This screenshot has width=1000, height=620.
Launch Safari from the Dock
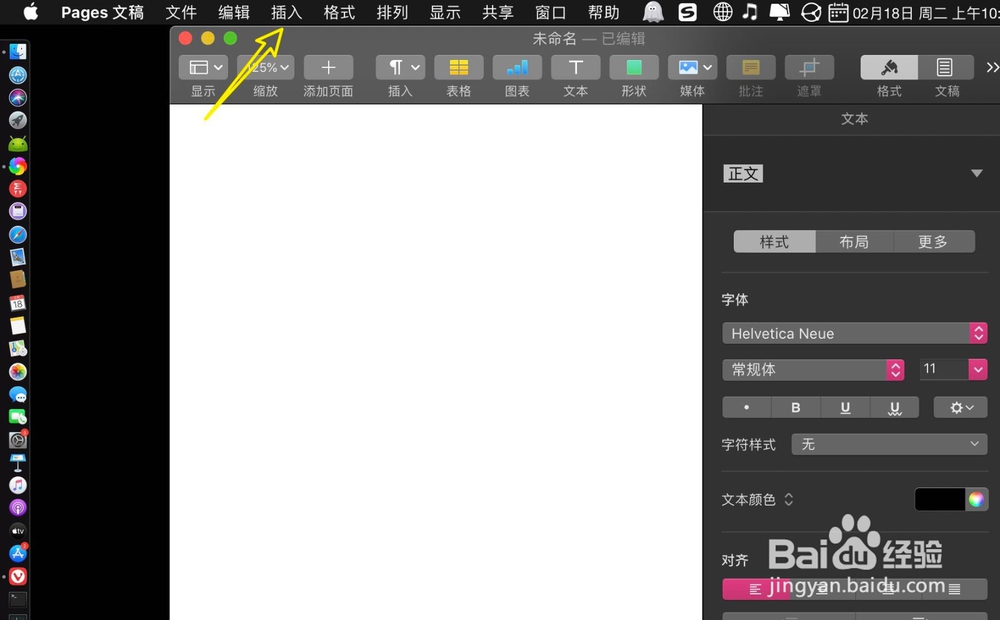coord(18,234)
